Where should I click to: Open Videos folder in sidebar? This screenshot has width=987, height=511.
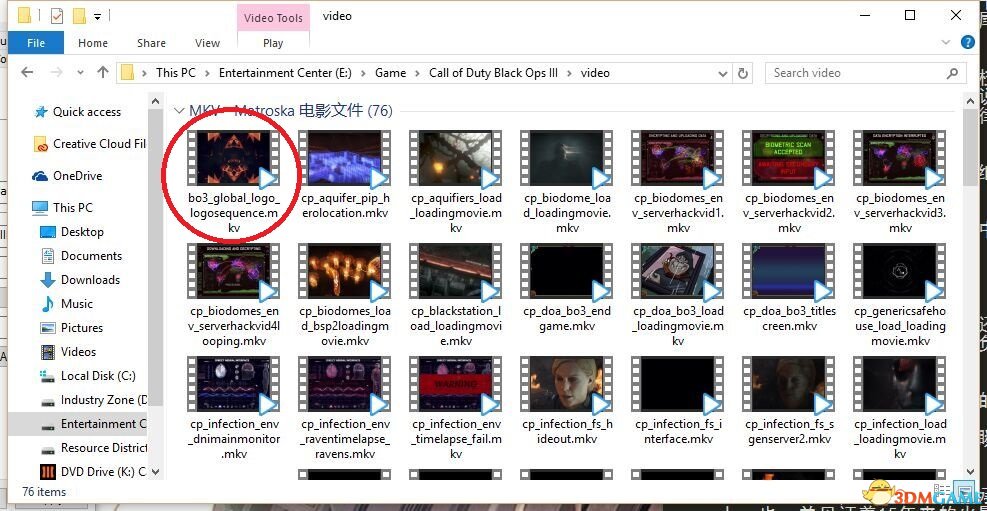68,352
